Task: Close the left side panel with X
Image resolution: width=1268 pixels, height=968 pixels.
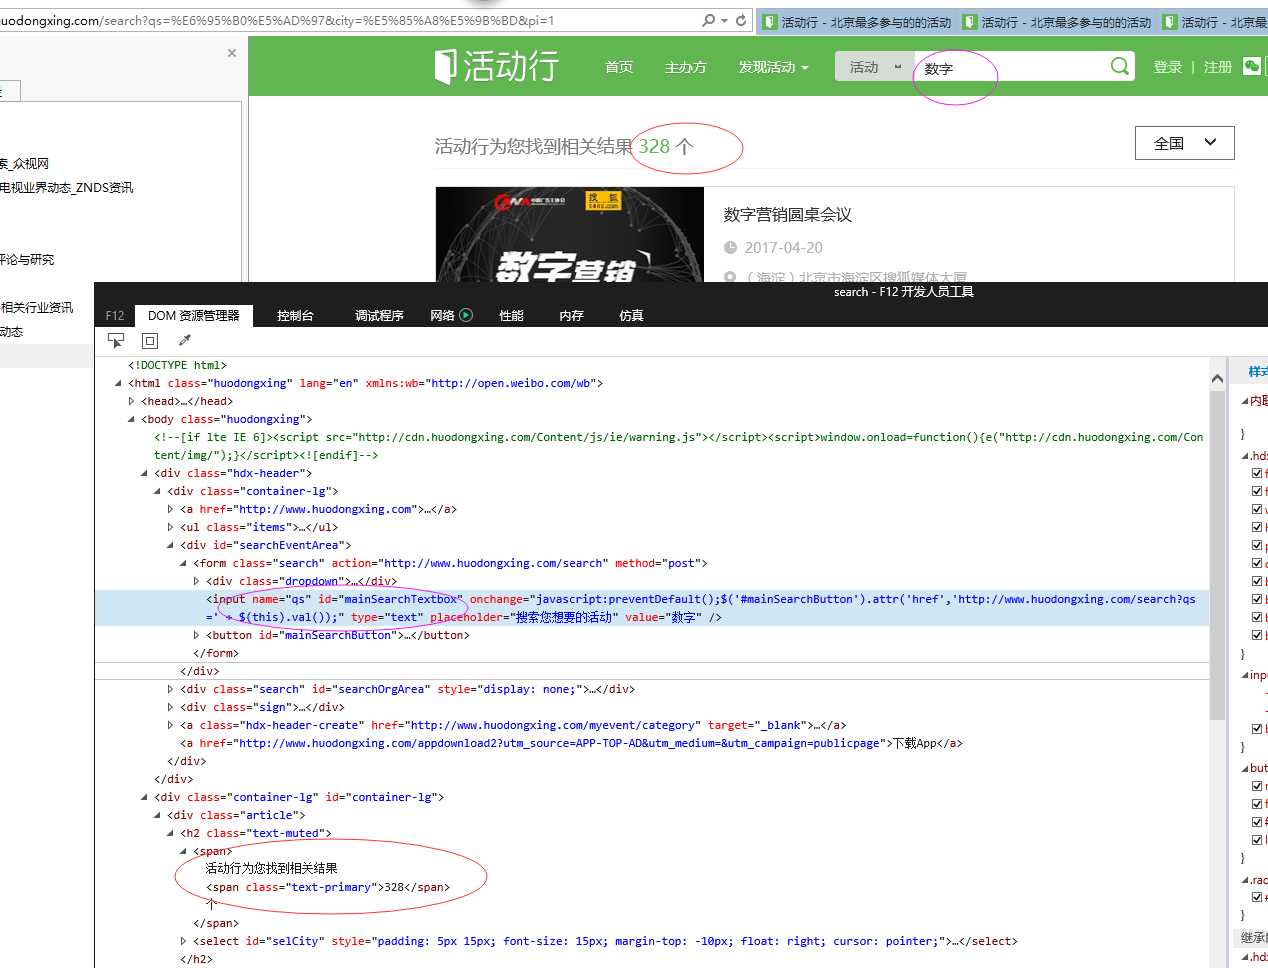Action: tap(232, 53)
